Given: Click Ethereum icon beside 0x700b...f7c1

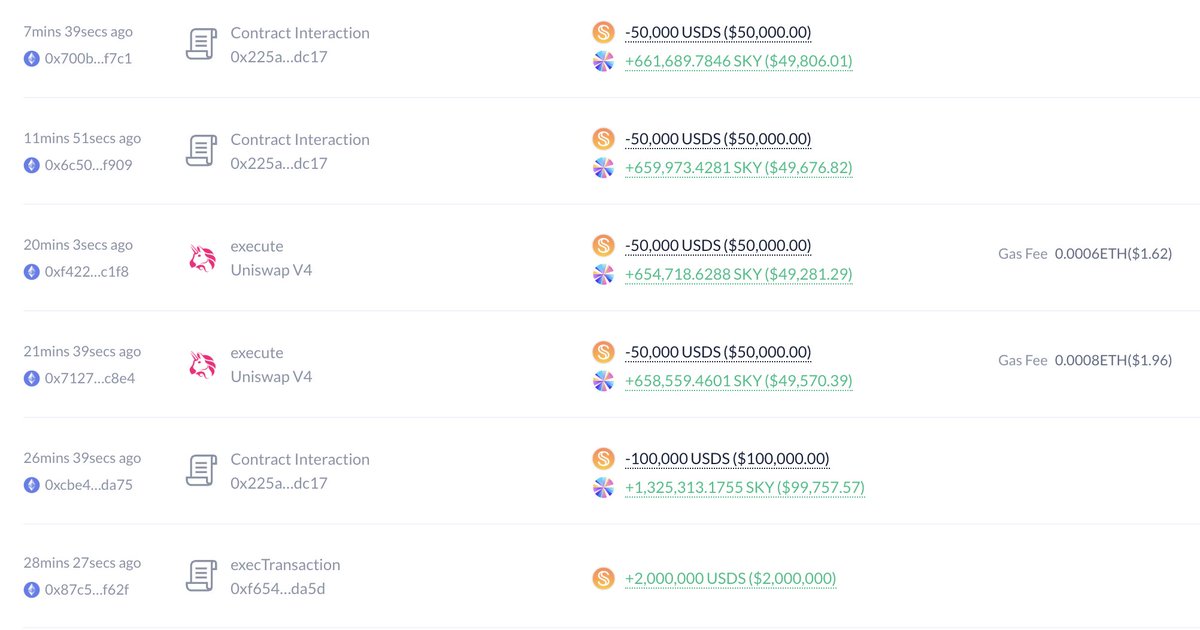Looking at the screenshot, I should tap(32, 58).
